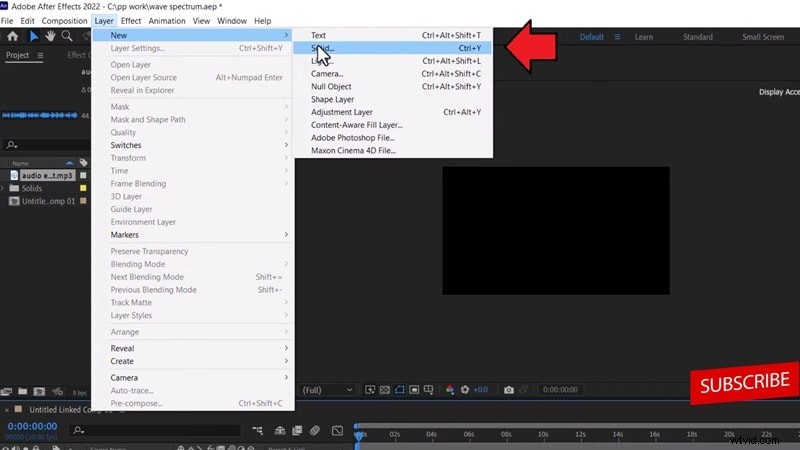The image size is (800, 450).
Task: Click the reset exposure icon
Action: point(465,390)
